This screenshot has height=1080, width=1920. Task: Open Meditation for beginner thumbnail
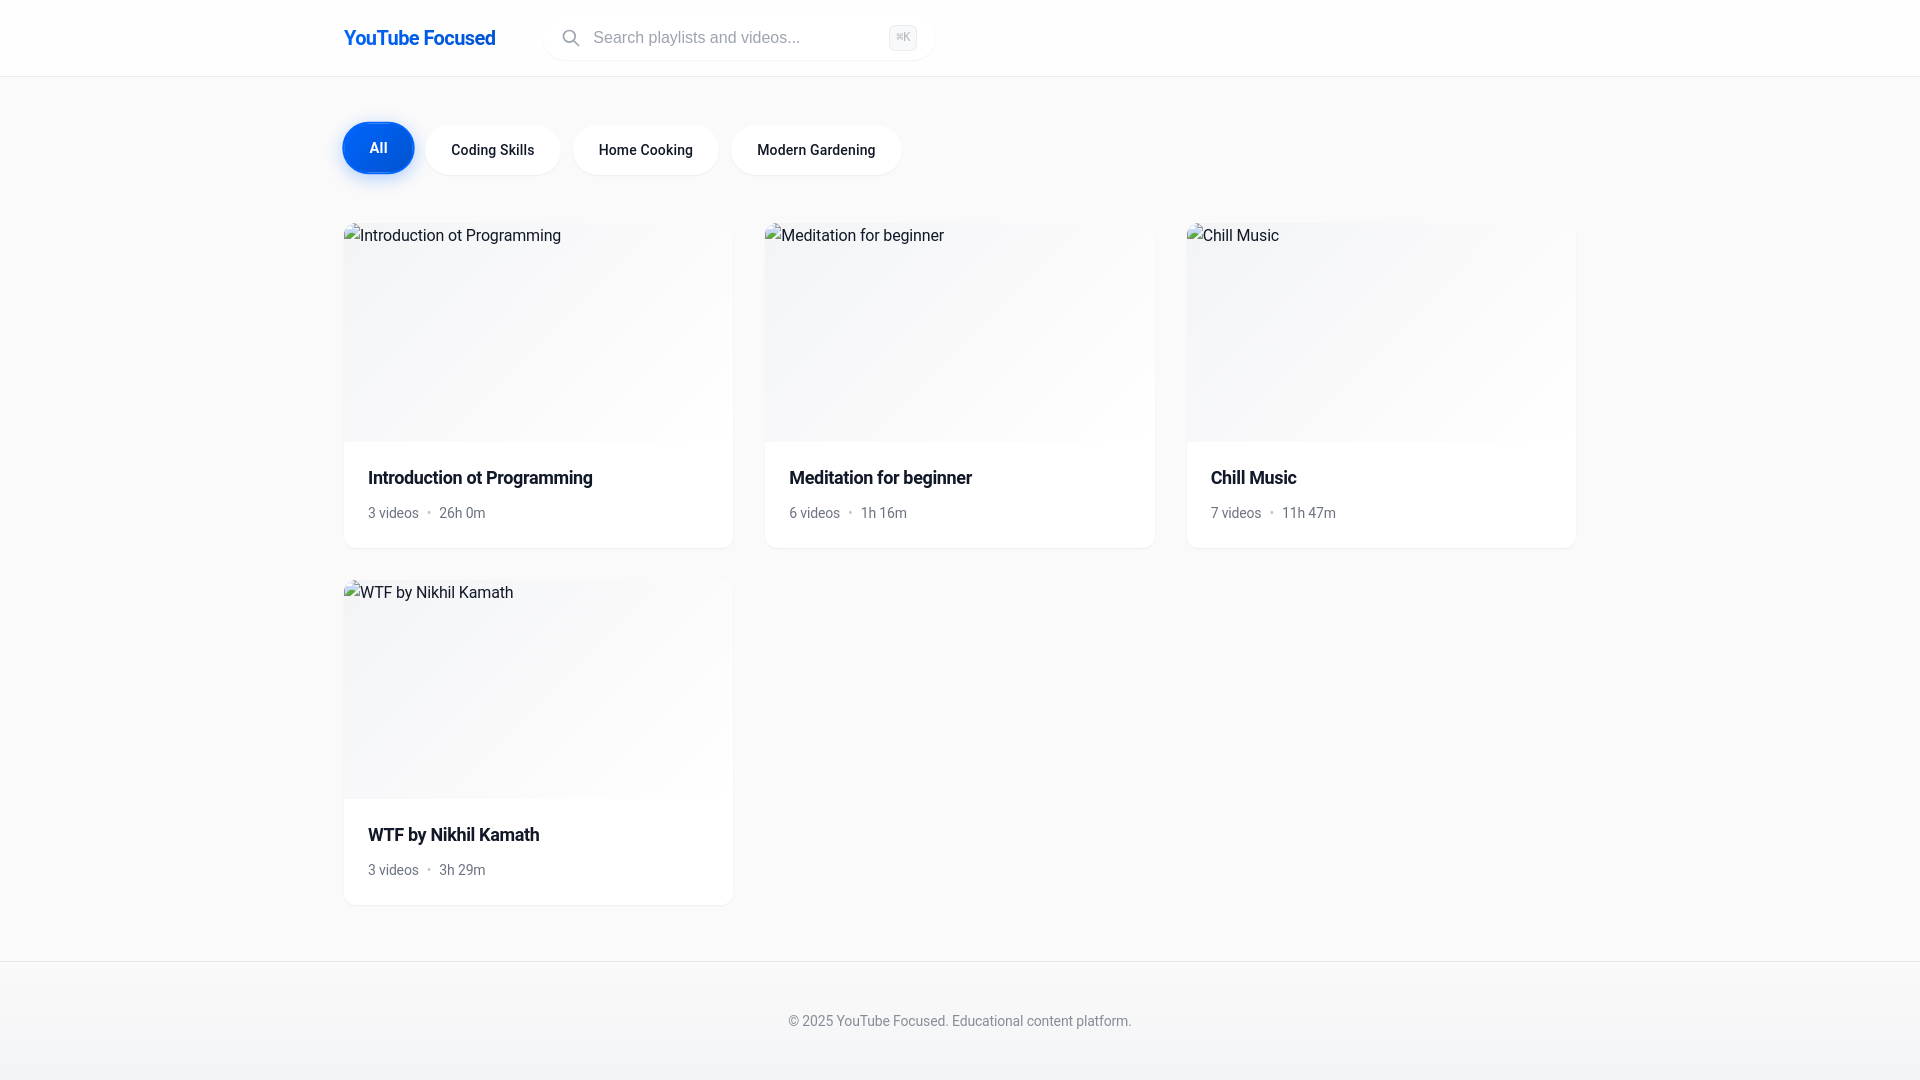click(x=959, y=332)
